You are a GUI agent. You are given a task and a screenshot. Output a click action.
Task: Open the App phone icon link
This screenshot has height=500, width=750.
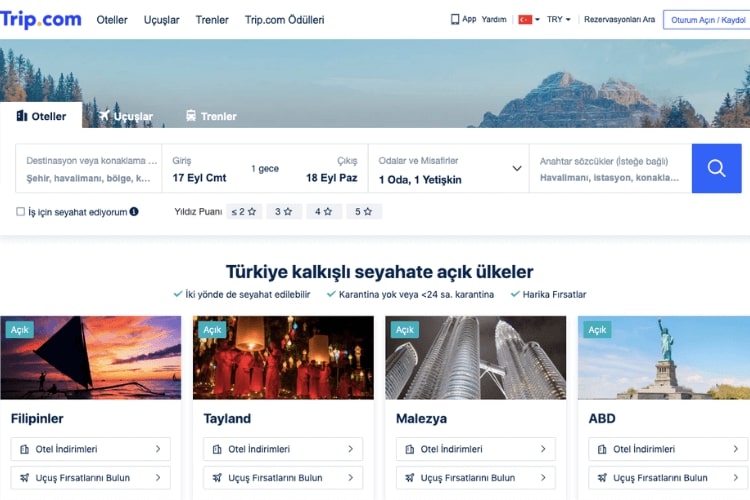tap(454, 19)
